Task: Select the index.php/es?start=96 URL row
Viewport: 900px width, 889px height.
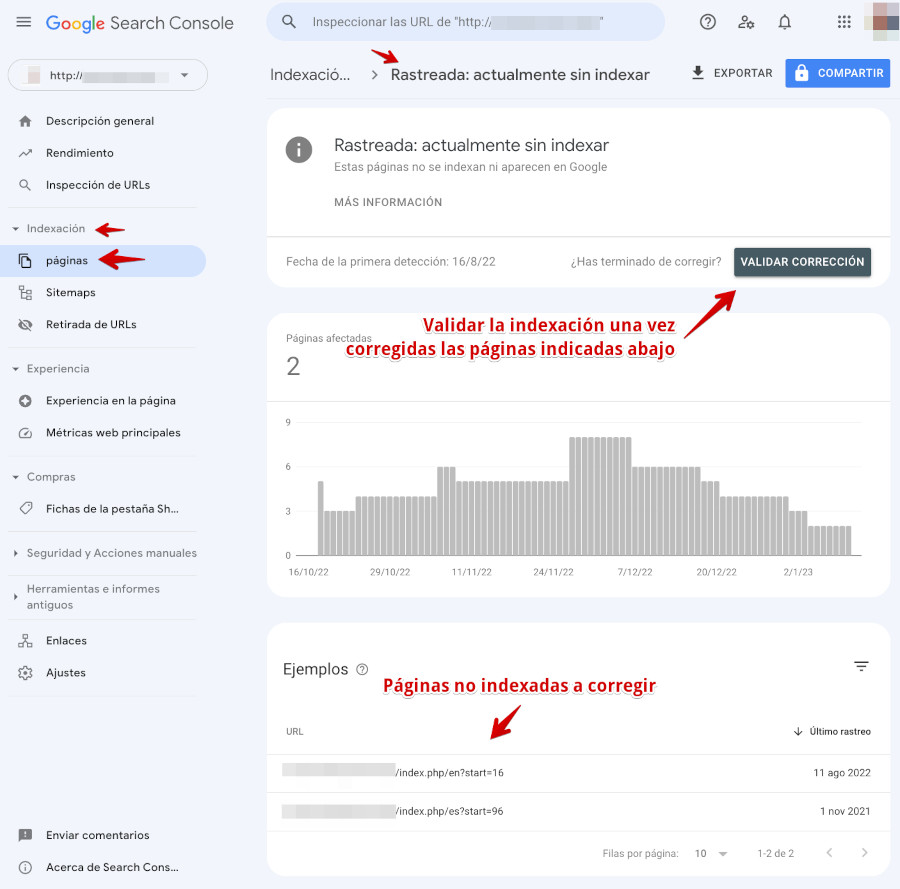Action: (x=579, y=812)
